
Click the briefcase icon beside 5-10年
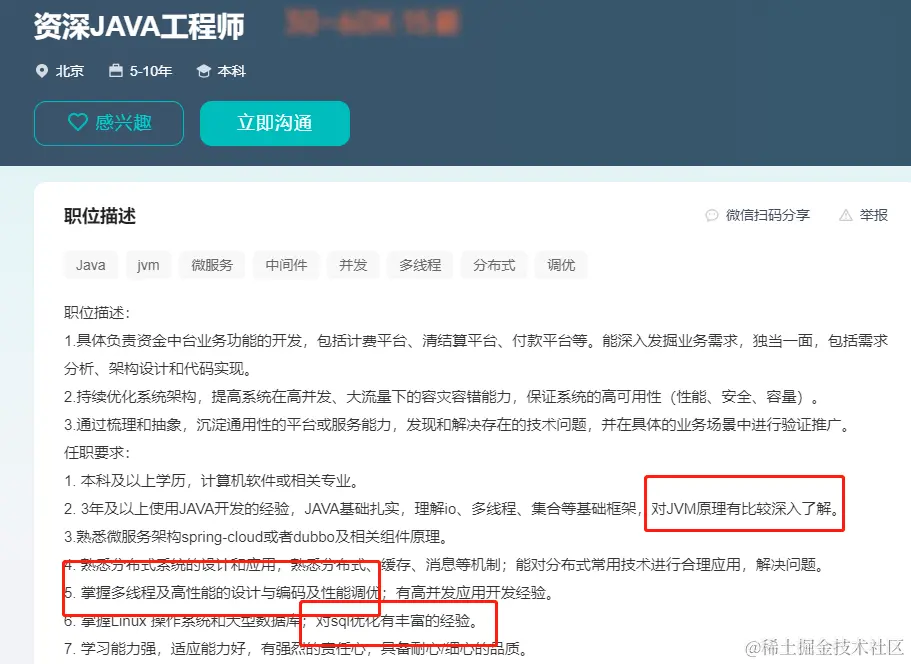pyautogui.click(x=116, y=71)
